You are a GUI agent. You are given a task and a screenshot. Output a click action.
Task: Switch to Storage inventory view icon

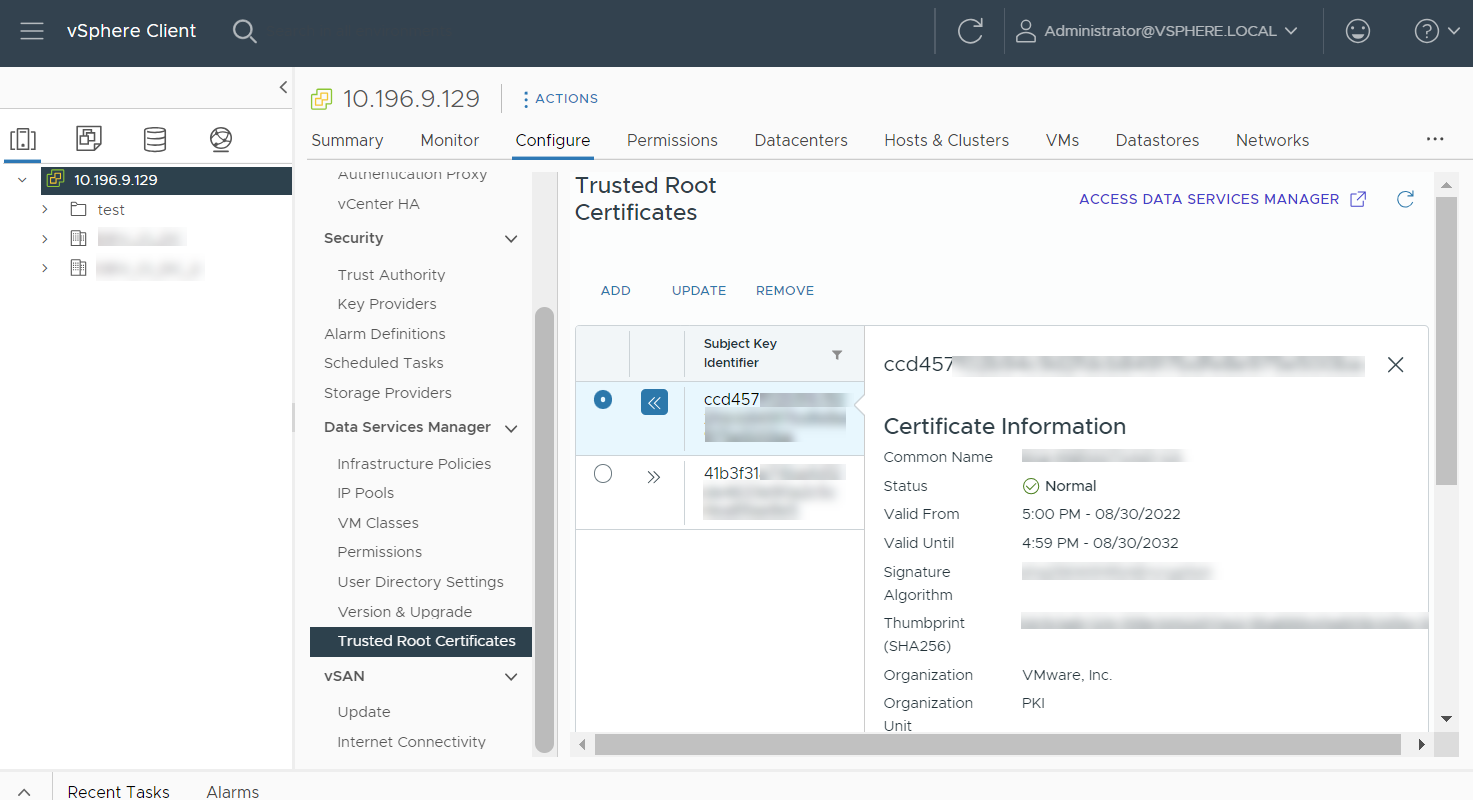point(155,139)
